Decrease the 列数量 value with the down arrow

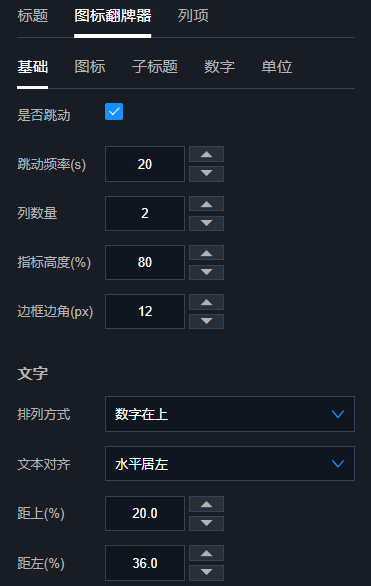pyautogui.click(x=206, y=223)
